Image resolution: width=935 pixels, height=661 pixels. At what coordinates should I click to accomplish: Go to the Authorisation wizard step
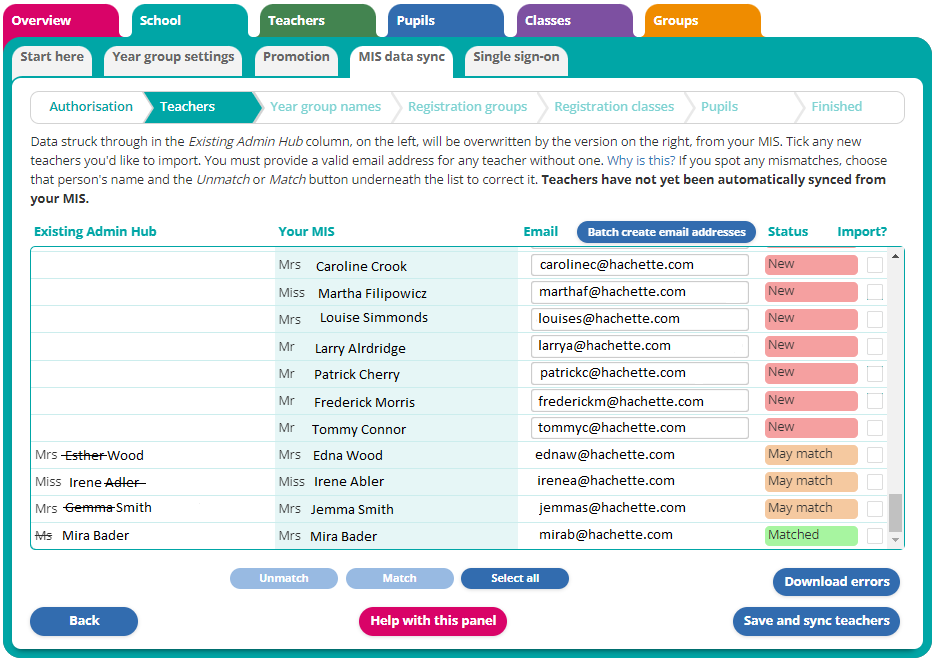coord(91,107)
